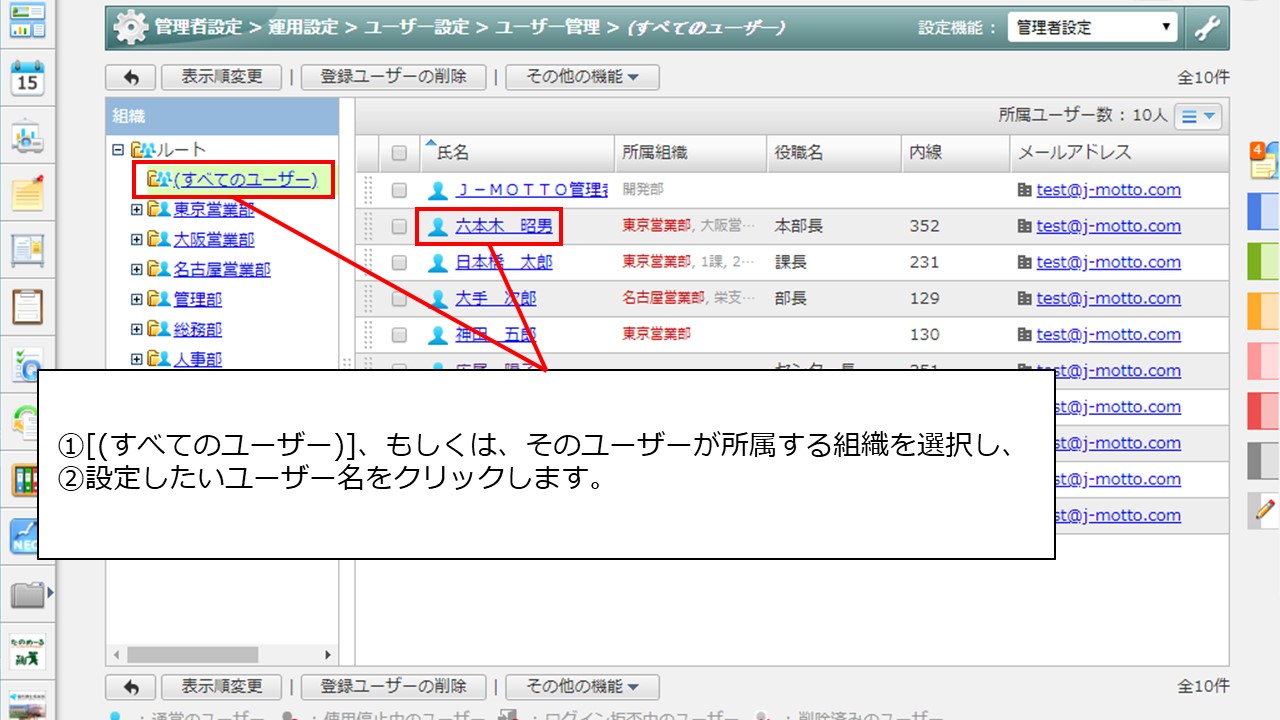Open user 六本木 昭男 link
The height and width of the screenshot is (720, 1280).
click(503, 226)
